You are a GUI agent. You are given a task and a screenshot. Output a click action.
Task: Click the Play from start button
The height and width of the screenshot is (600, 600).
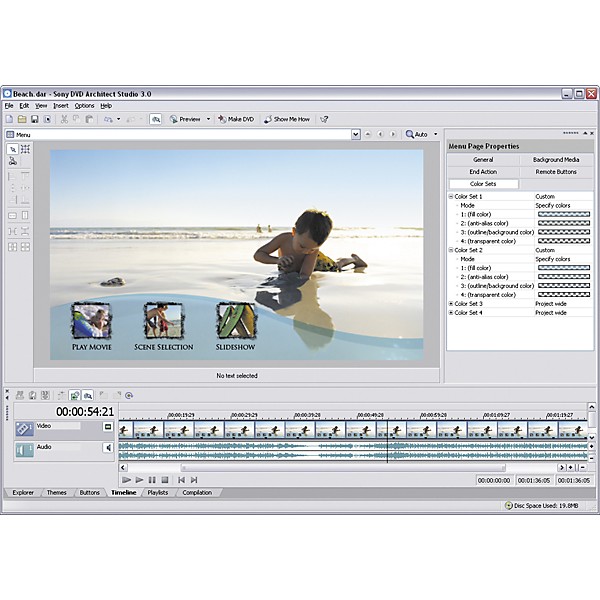coord(126,480)
